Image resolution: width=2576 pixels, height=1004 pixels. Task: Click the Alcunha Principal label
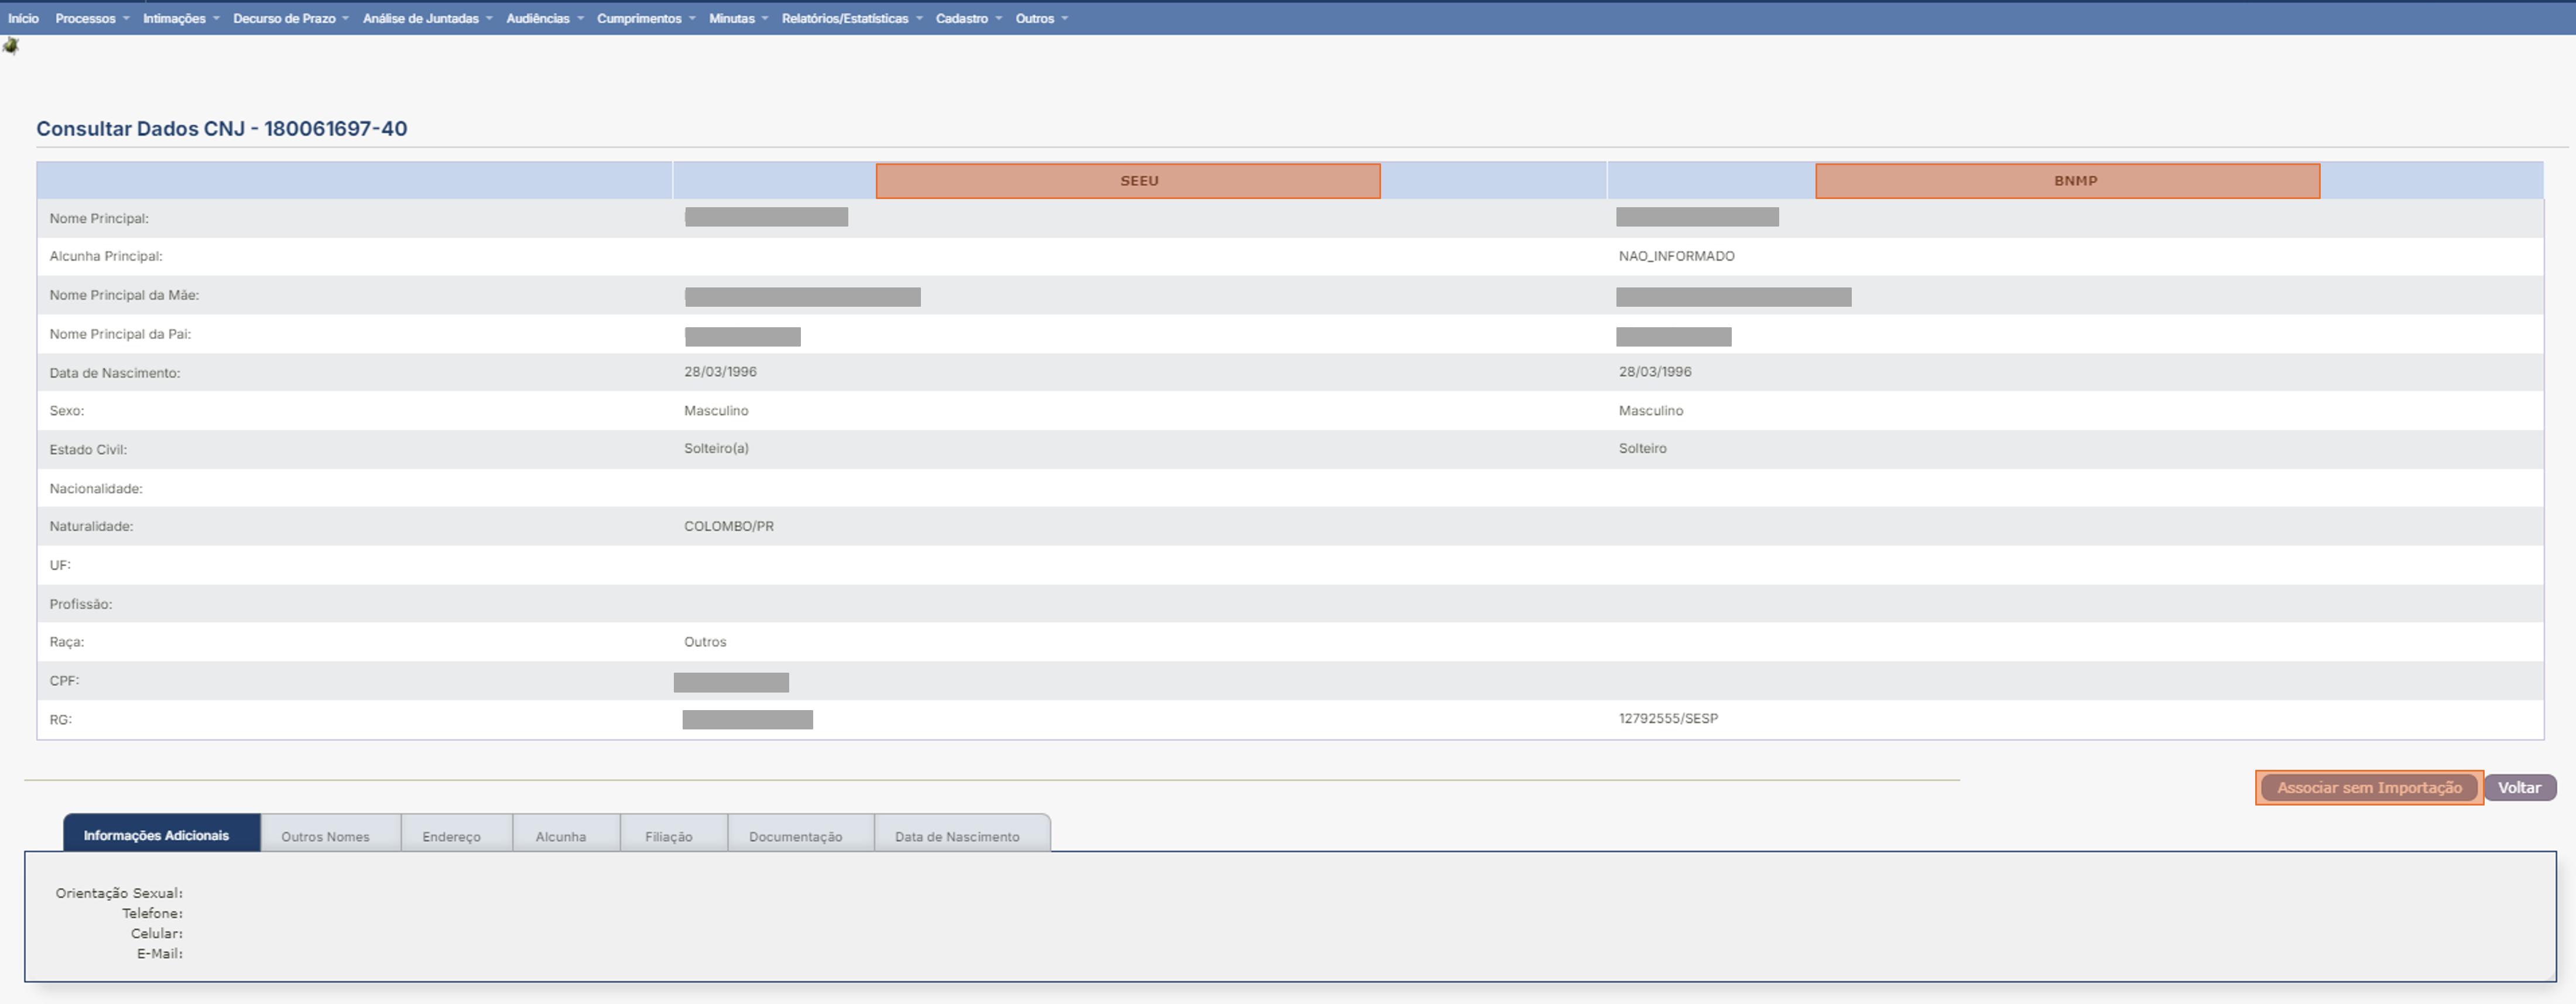pyautogui.click(x=106, y=256)
